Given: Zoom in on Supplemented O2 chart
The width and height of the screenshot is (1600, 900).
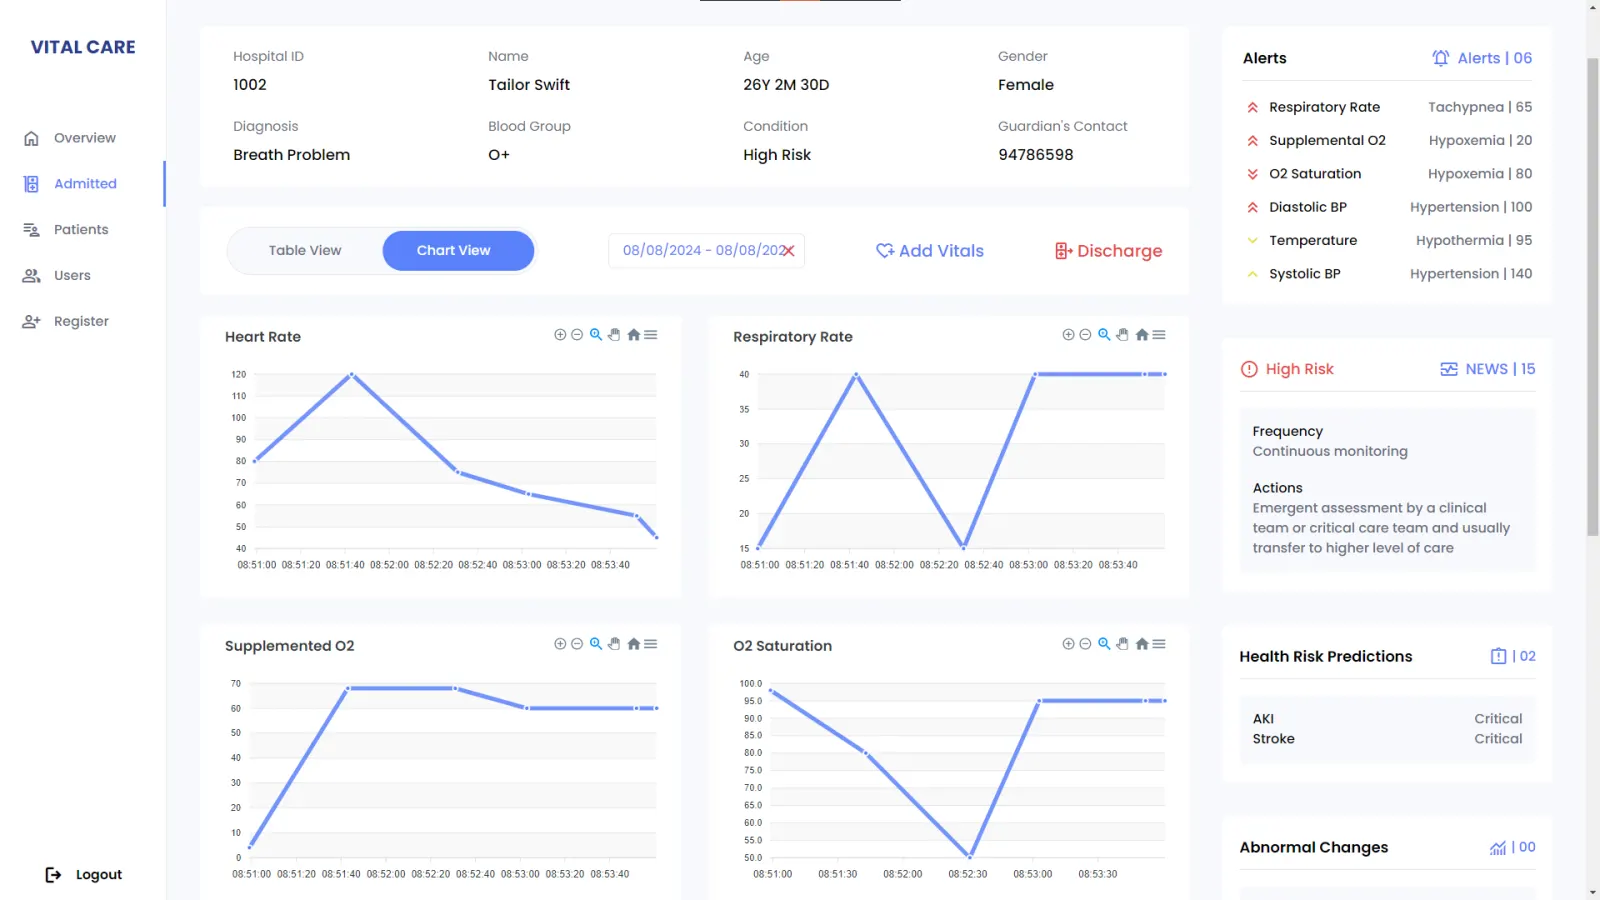Looking at the screenshot, I should pos(560,644).
